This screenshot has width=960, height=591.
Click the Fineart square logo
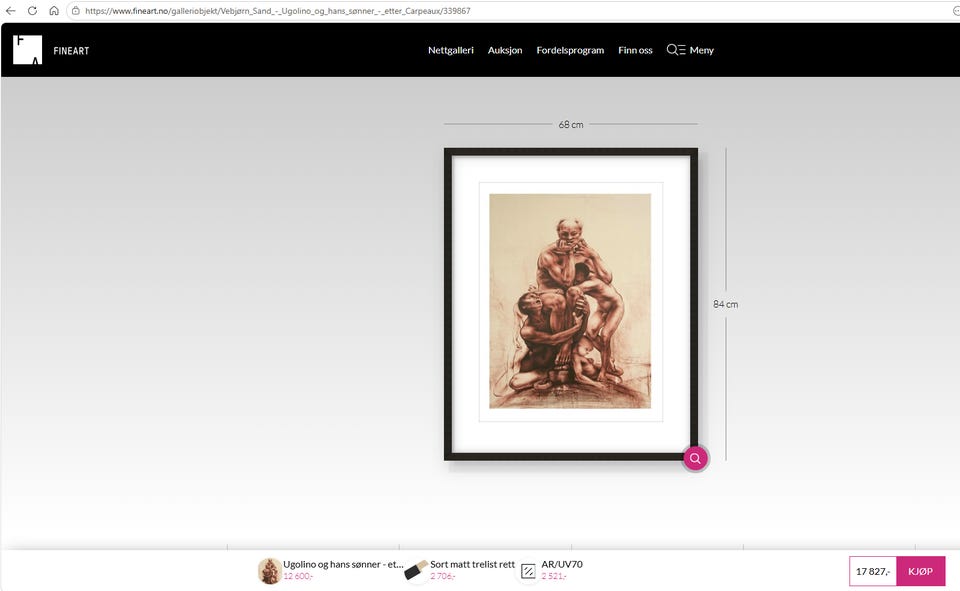(x=28, y=50)
